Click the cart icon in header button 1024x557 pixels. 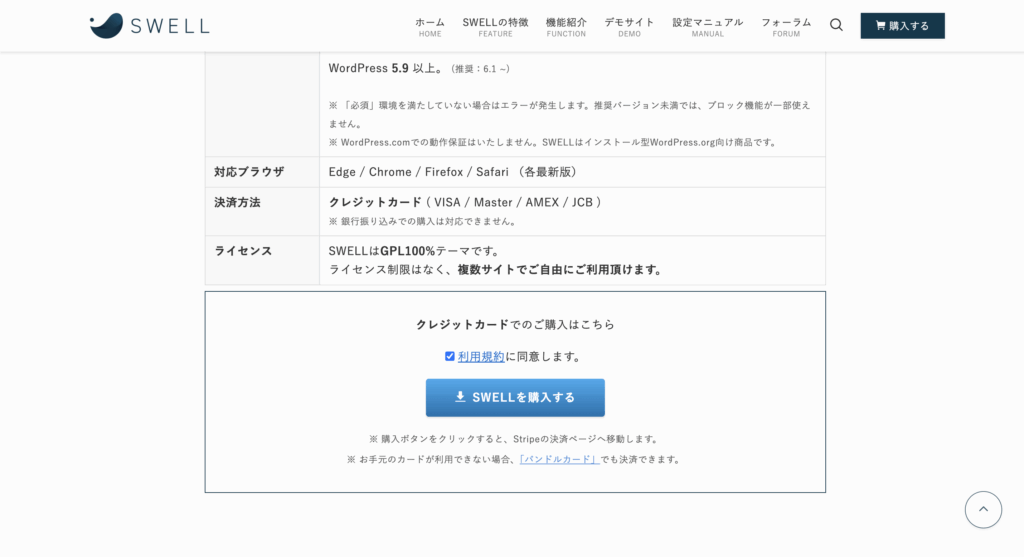(880, 26)
